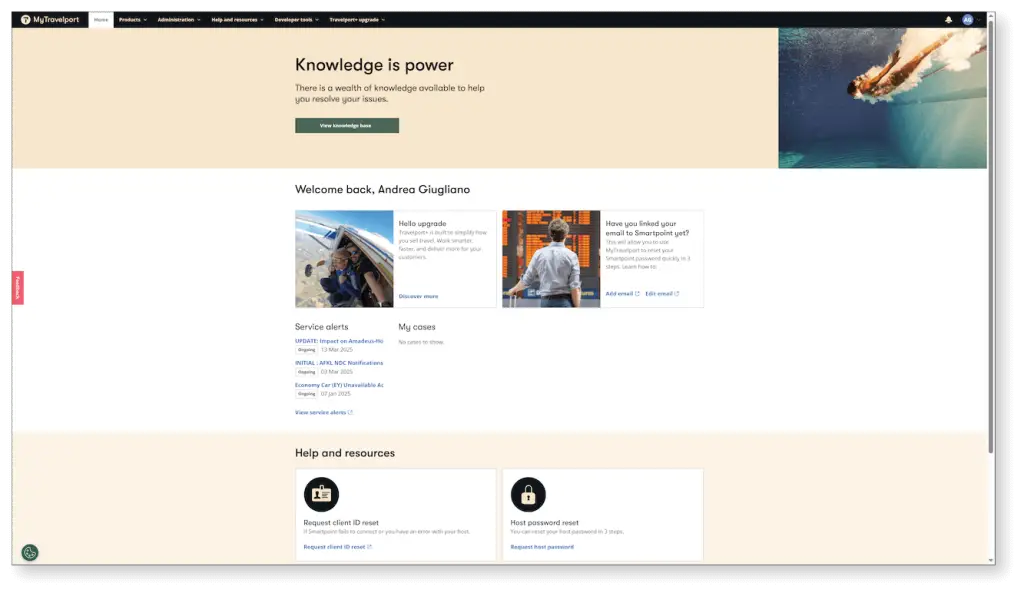
Task: Expand the Travelport+ upgrade menu
Action: point(357,19)
